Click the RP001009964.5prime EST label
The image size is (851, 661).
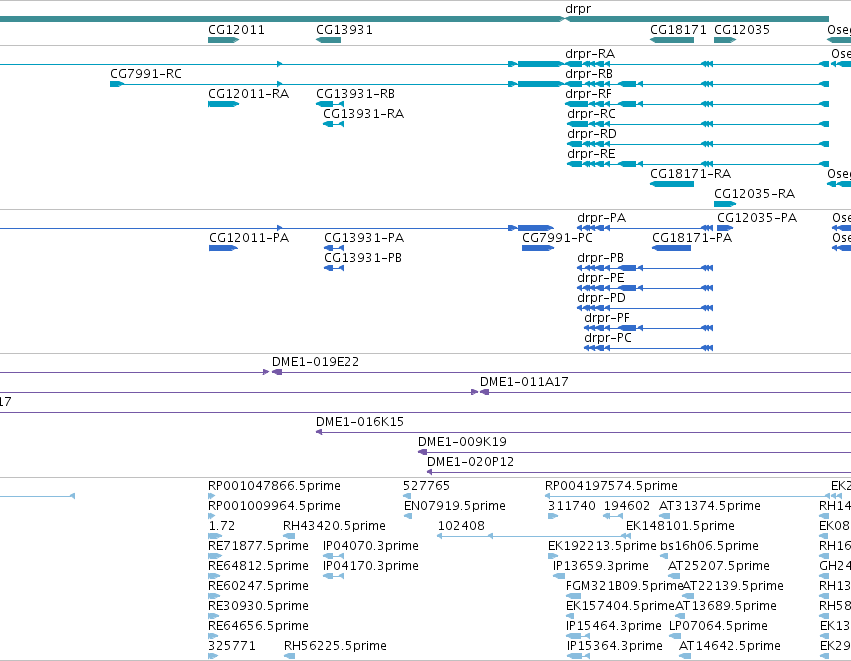pos(274,506)
